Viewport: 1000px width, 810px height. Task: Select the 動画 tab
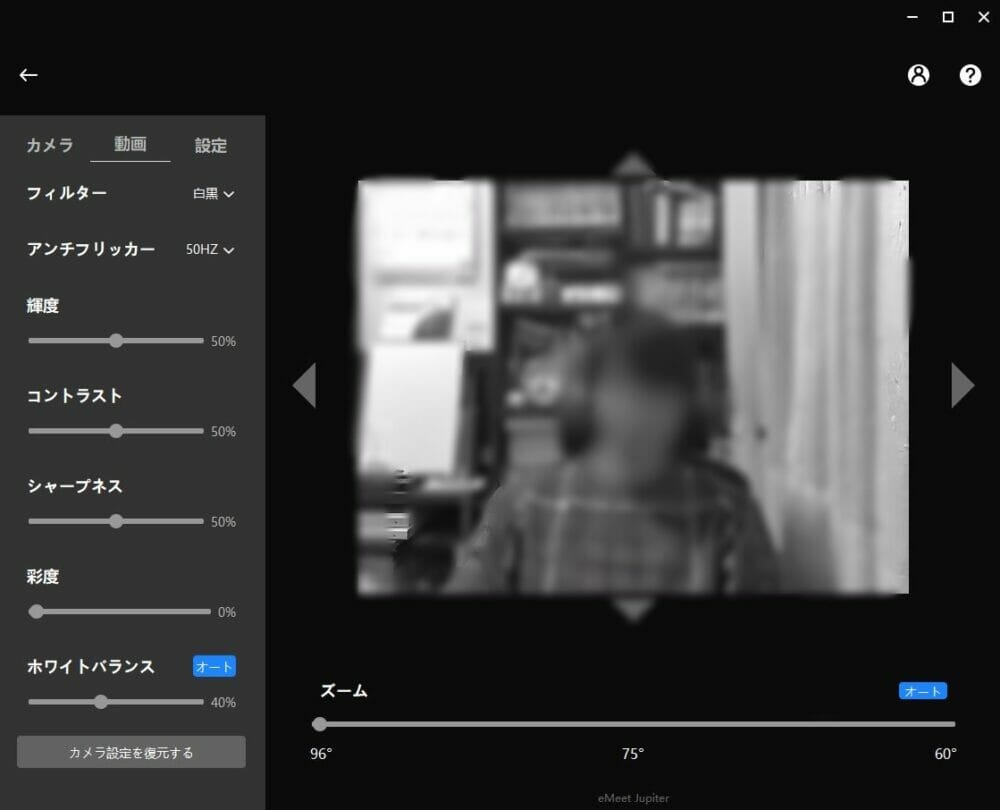click(130, 145)
